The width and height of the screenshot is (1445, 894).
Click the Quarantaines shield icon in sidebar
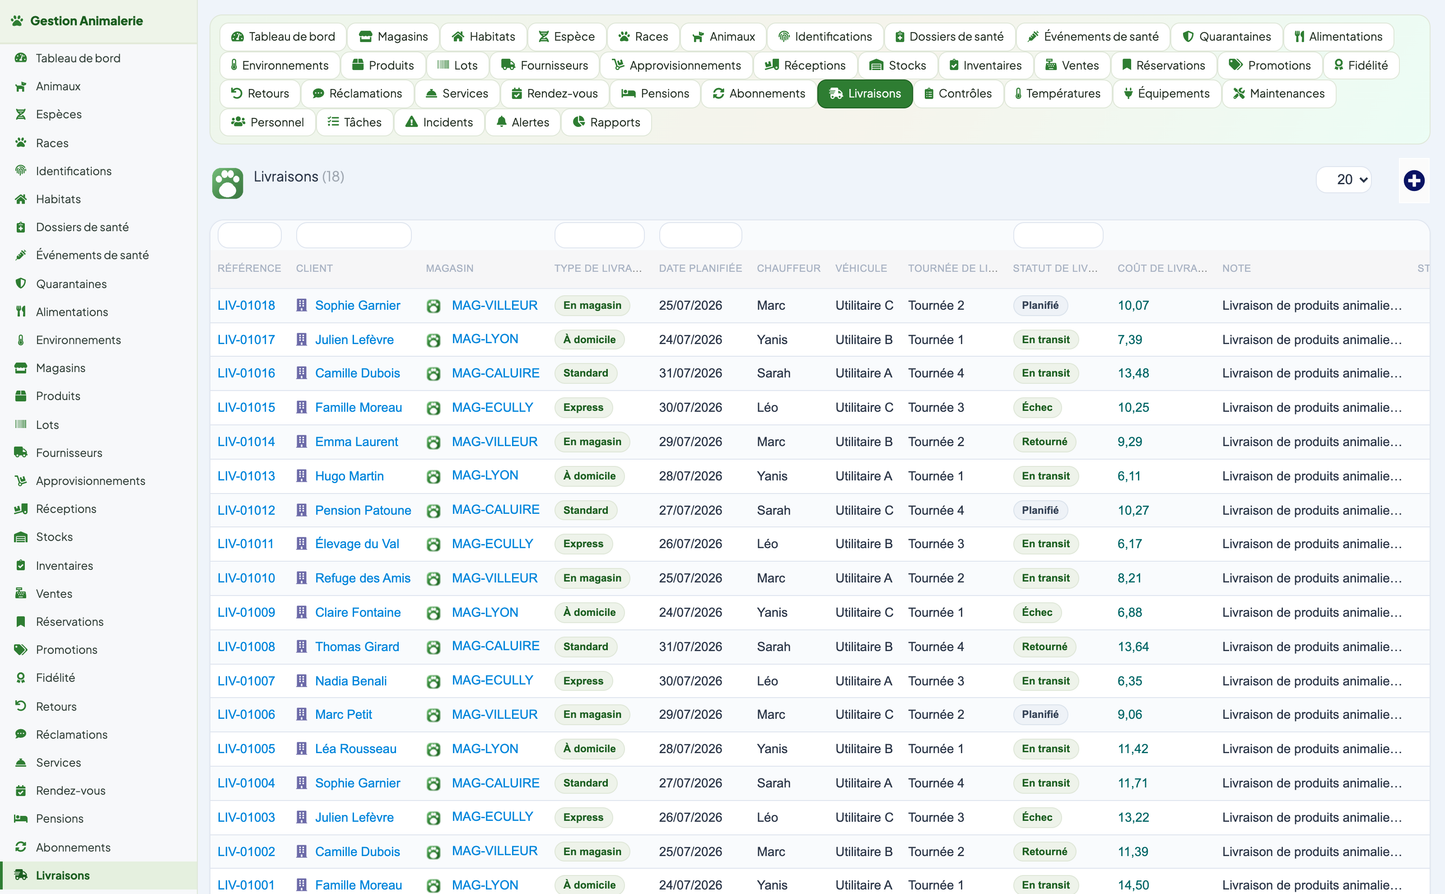[x=20, y=284]
